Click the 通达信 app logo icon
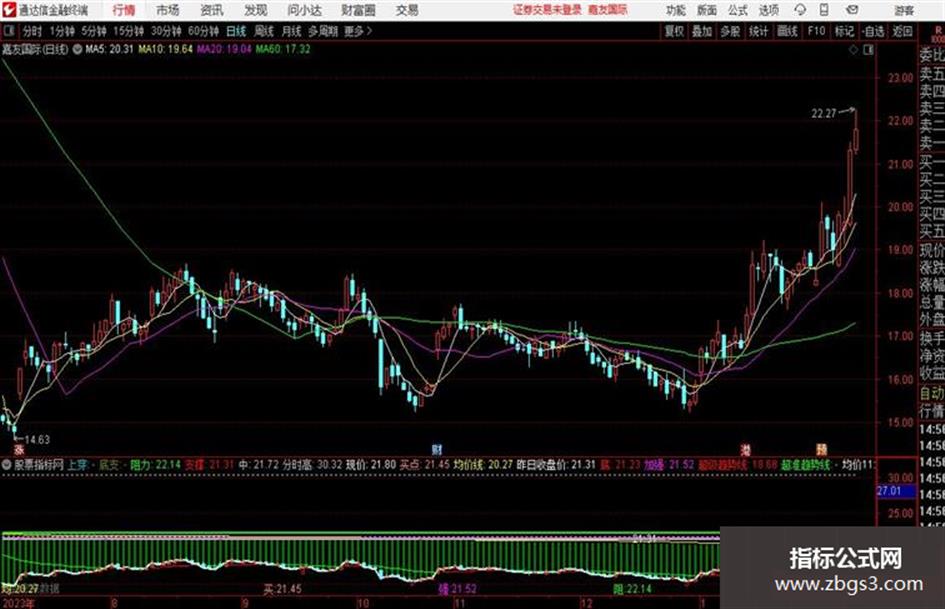Screen dimensions: 945x609 click(x=9, y=10)
